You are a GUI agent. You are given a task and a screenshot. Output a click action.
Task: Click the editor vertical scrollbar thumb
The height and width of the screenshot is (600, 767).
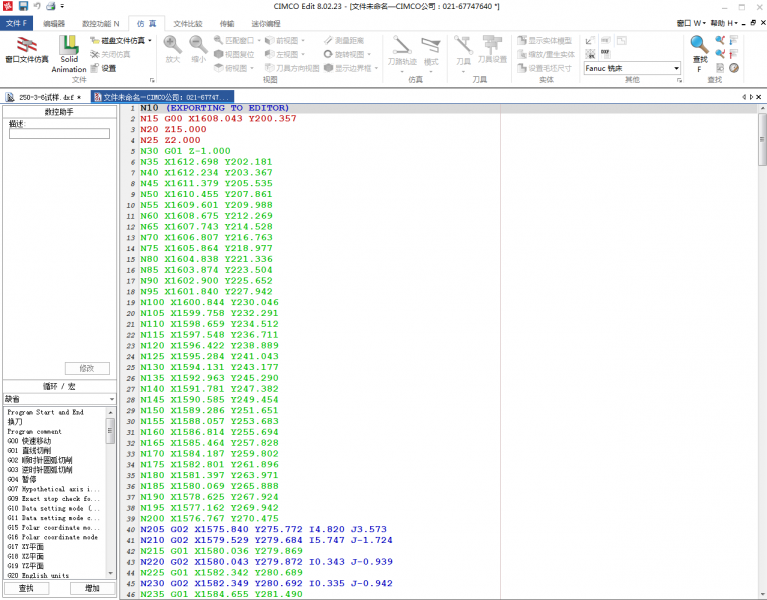click(762, 140)
